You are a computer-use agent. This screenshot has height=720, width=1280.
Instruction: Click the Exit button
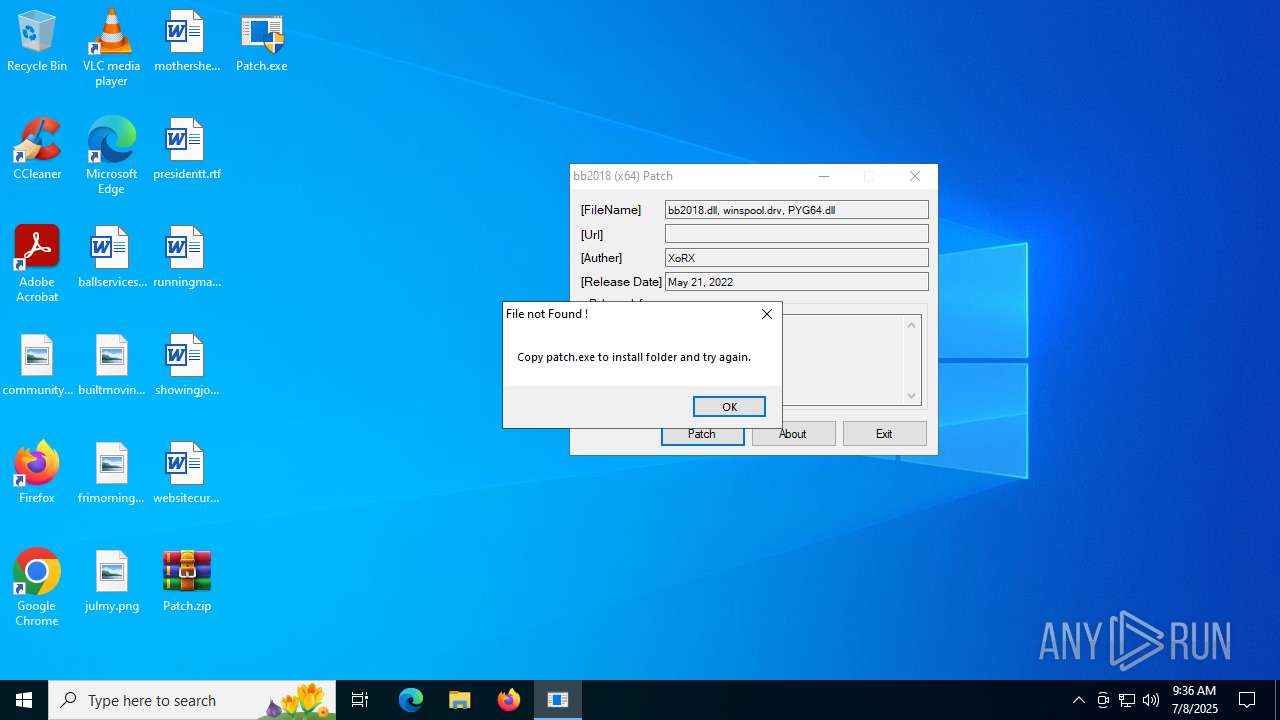tap(884, 434)
